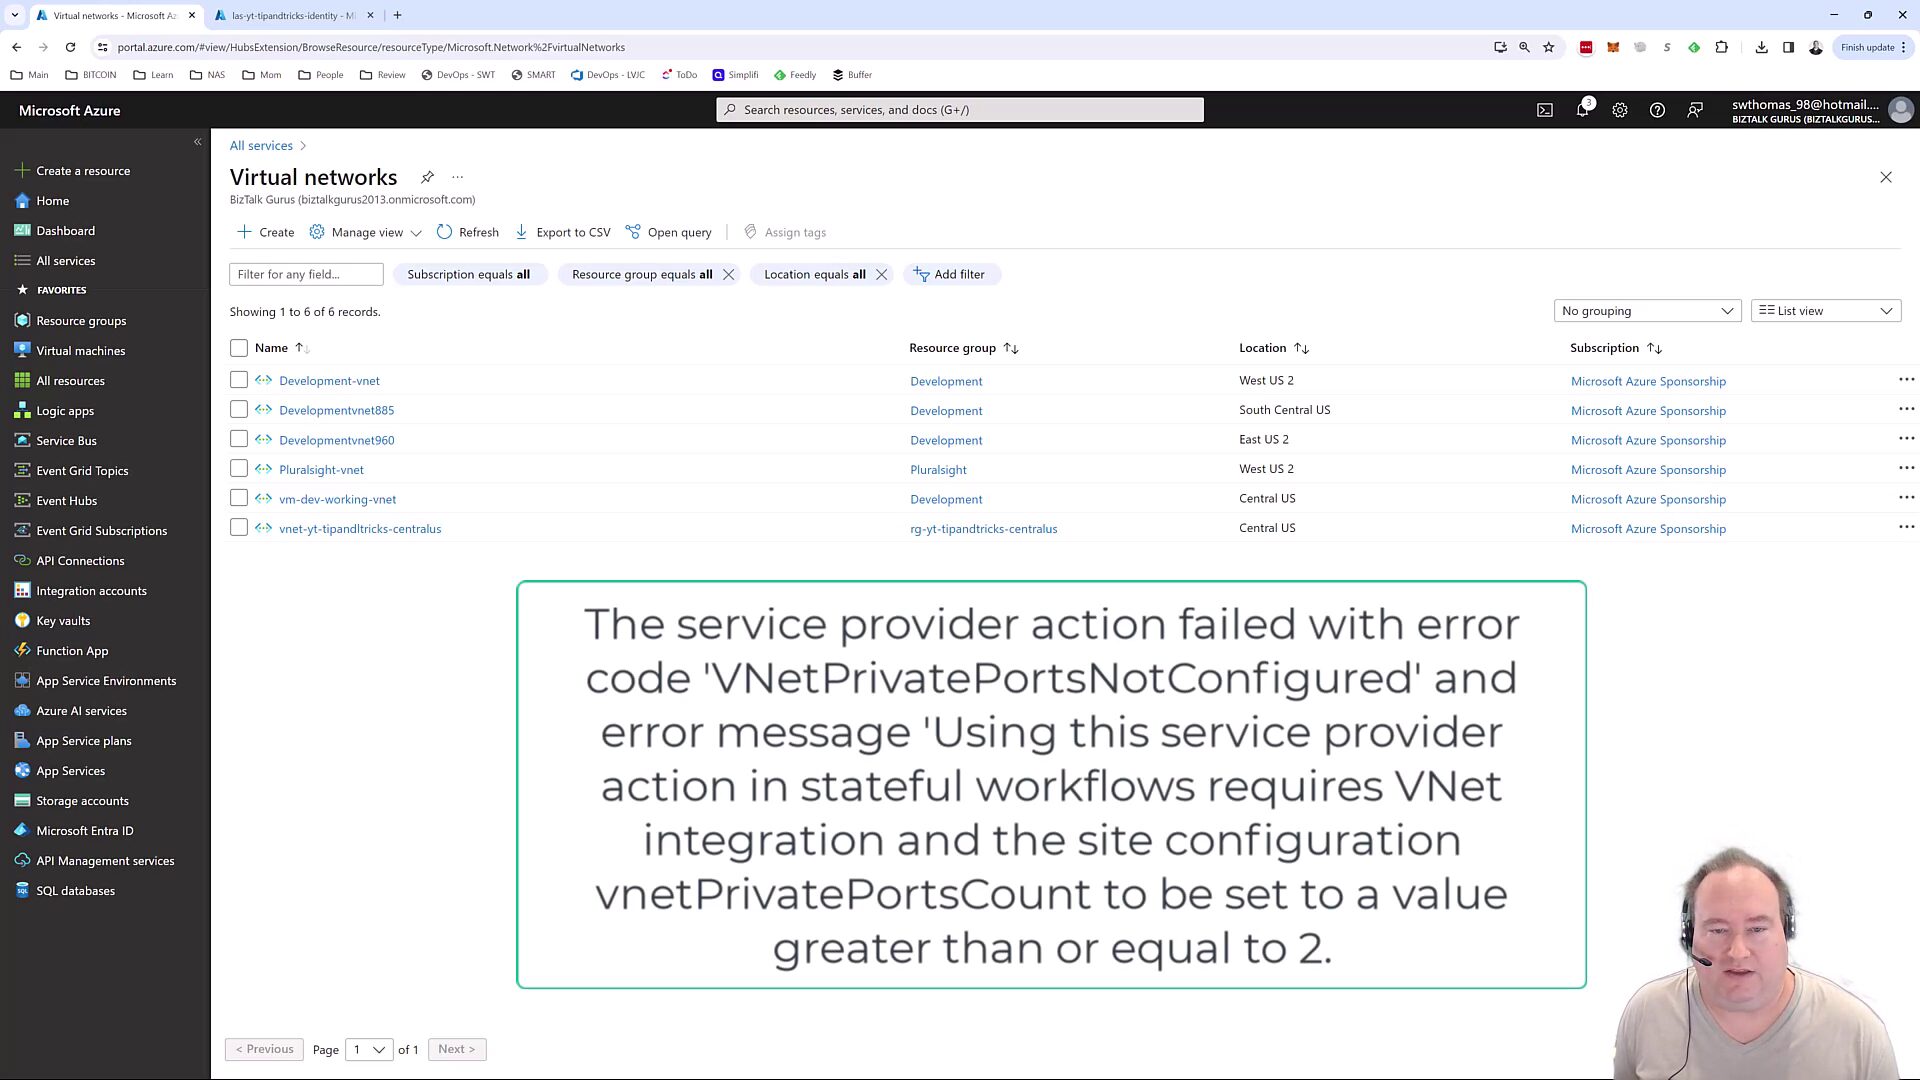Click the Add filter button
Viewport: 1920px width, 1080px height.
click(951, 274)
